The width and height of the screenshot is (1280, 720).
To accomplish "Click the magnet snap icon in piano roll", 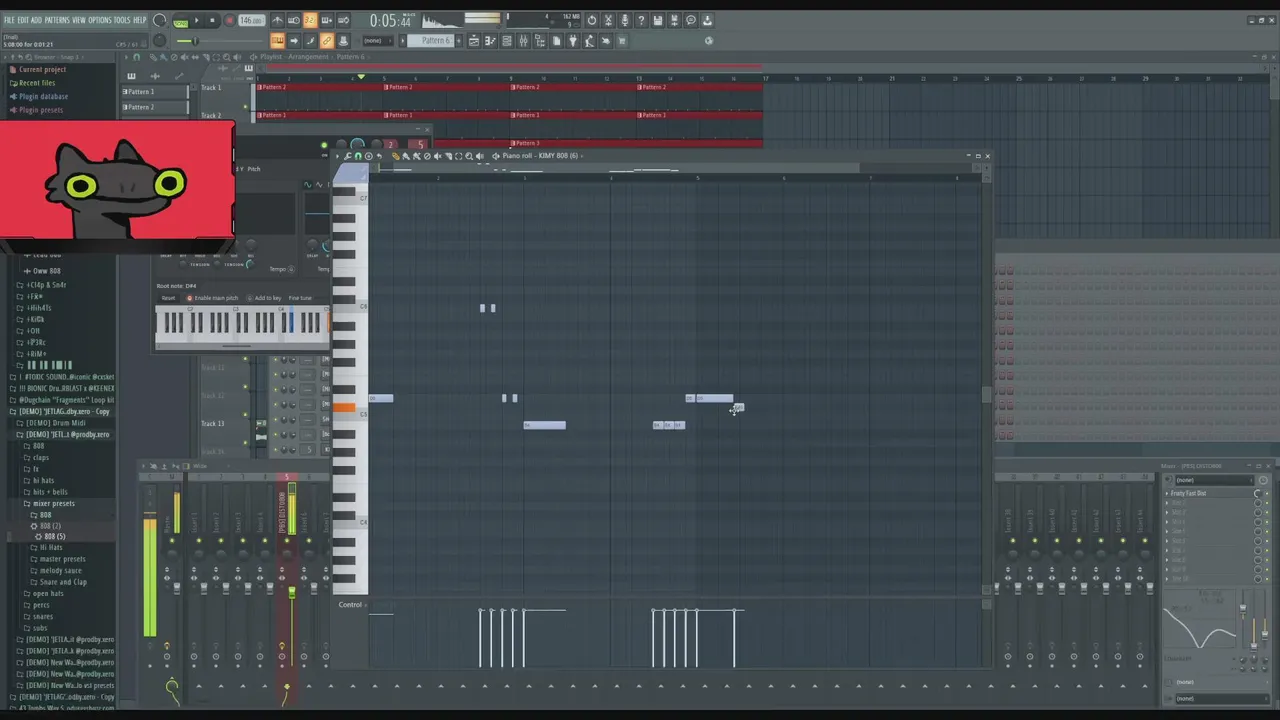I will pyautogui.click(x=358, y=156).
